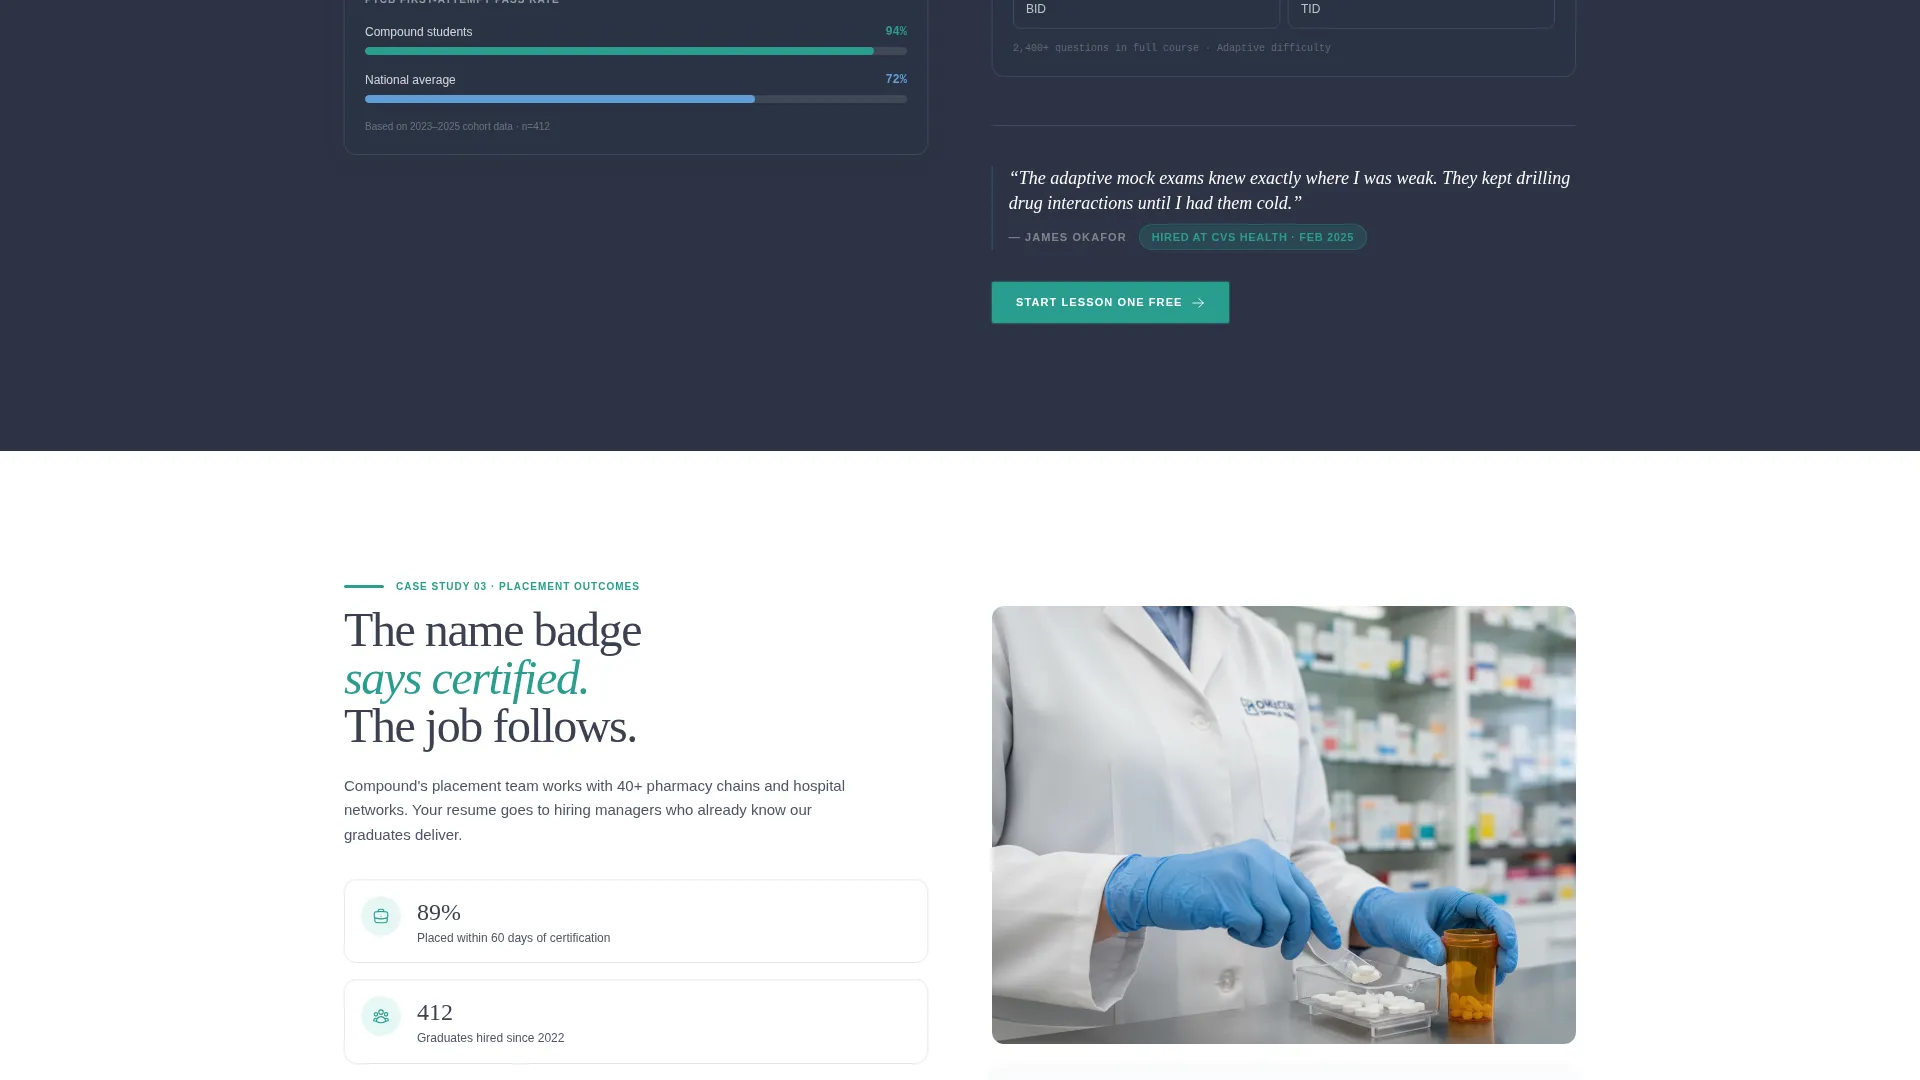Select the TID answer option

(x=1421, y=12)
